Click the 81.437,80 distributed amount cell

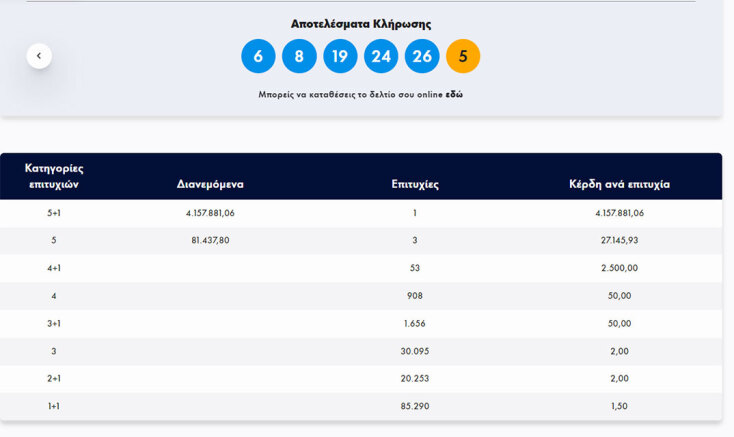tap(209, 241)
